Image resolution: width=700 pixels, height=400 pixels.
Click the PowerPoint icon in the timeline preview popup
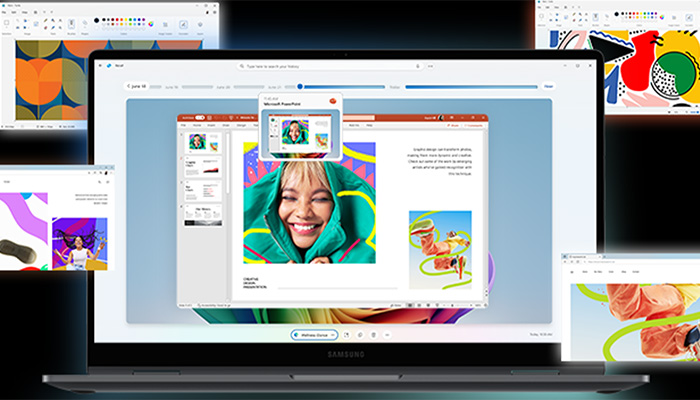click(333, 101)
